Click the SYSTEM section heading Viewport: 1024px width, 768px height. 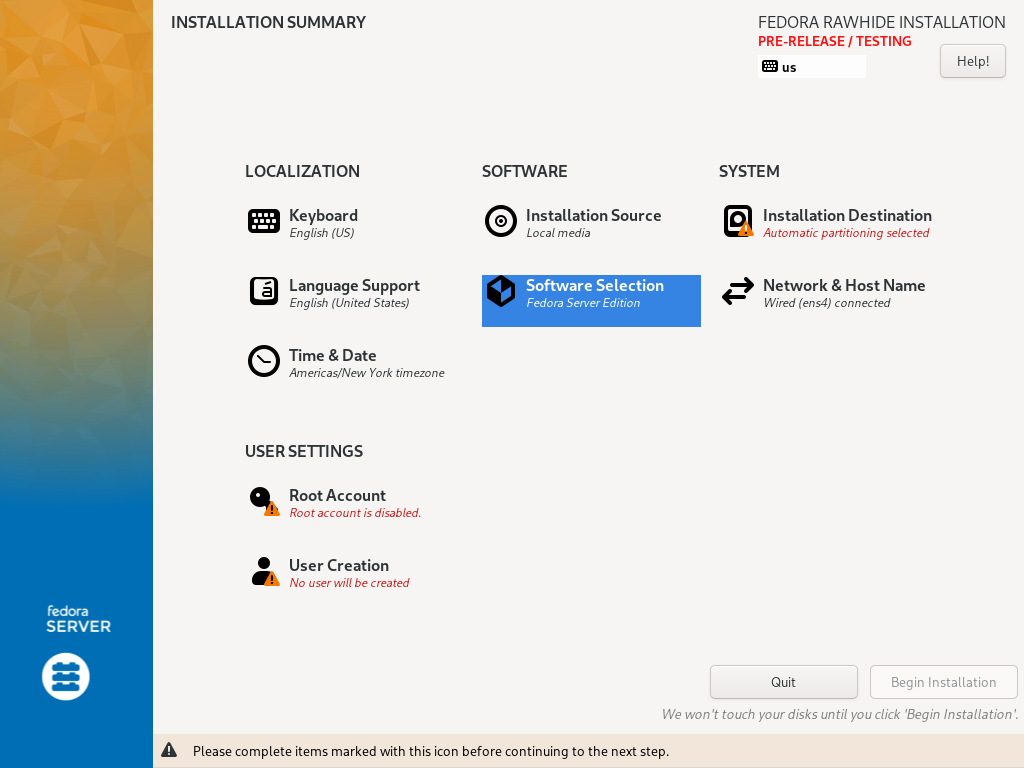[749, 171]
